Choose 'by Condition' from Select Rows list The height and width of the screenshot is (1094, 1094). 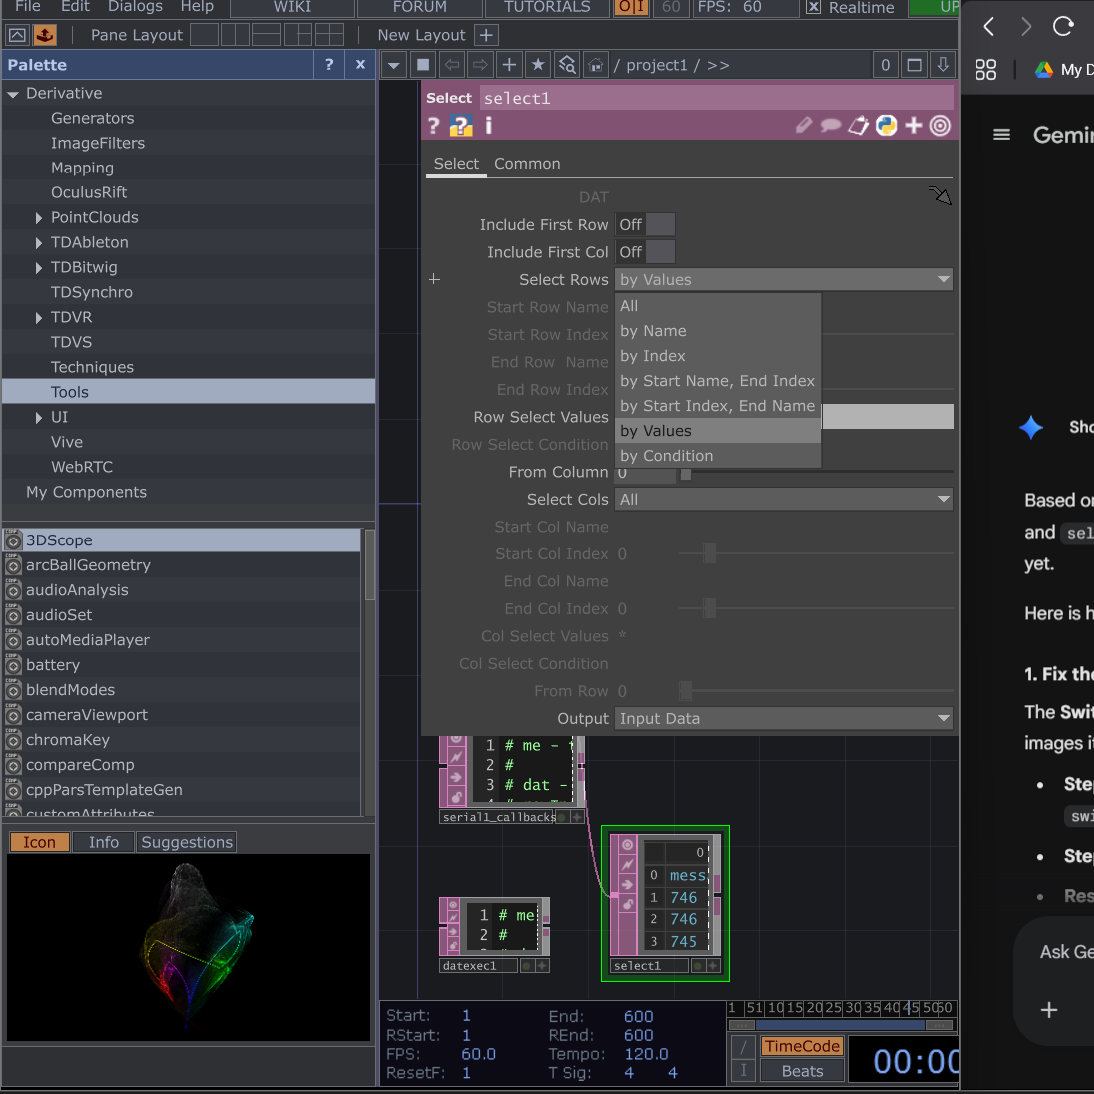pyautogui.click(x=666, y=456)
